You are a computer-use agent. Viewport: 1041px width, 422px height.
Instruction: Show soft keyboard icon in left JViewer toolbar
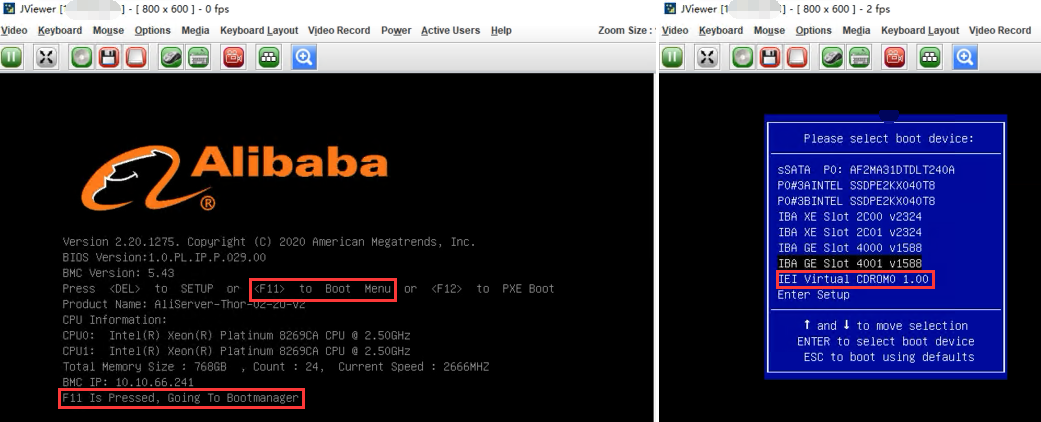198,58
